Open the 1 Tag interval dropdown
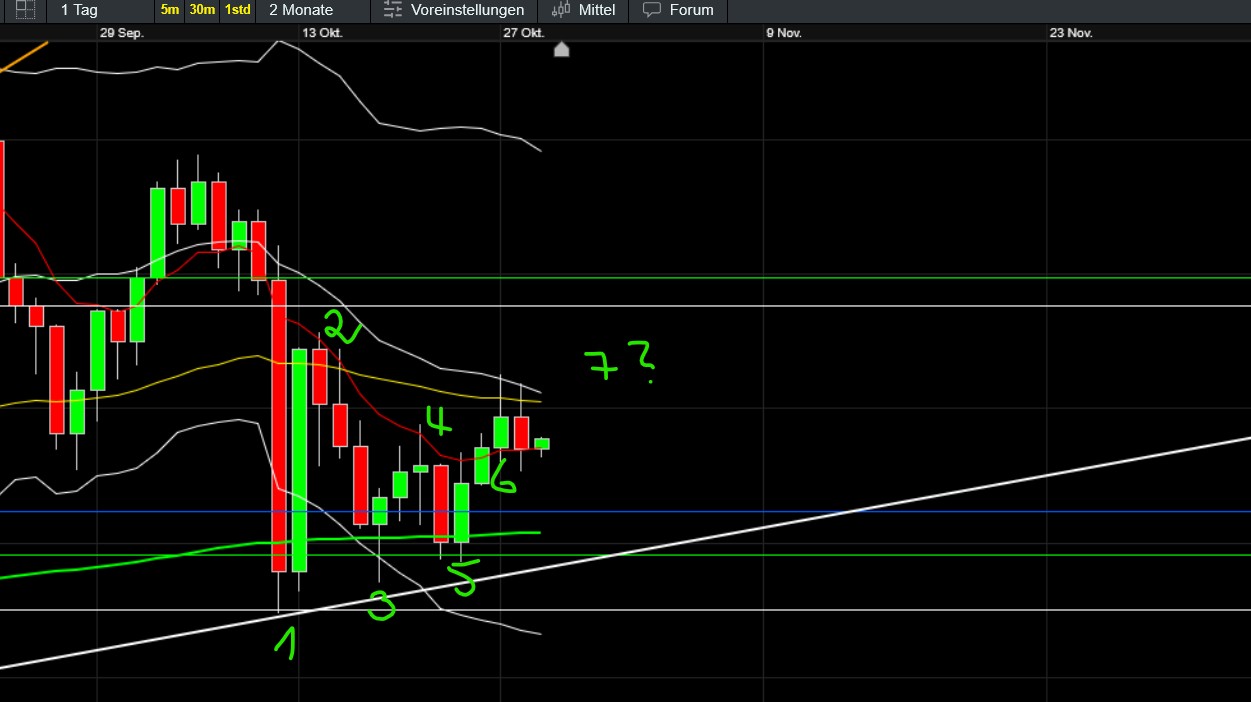Image resolution: width=1251 pixels, height=702 pixels. pos(79,10)
